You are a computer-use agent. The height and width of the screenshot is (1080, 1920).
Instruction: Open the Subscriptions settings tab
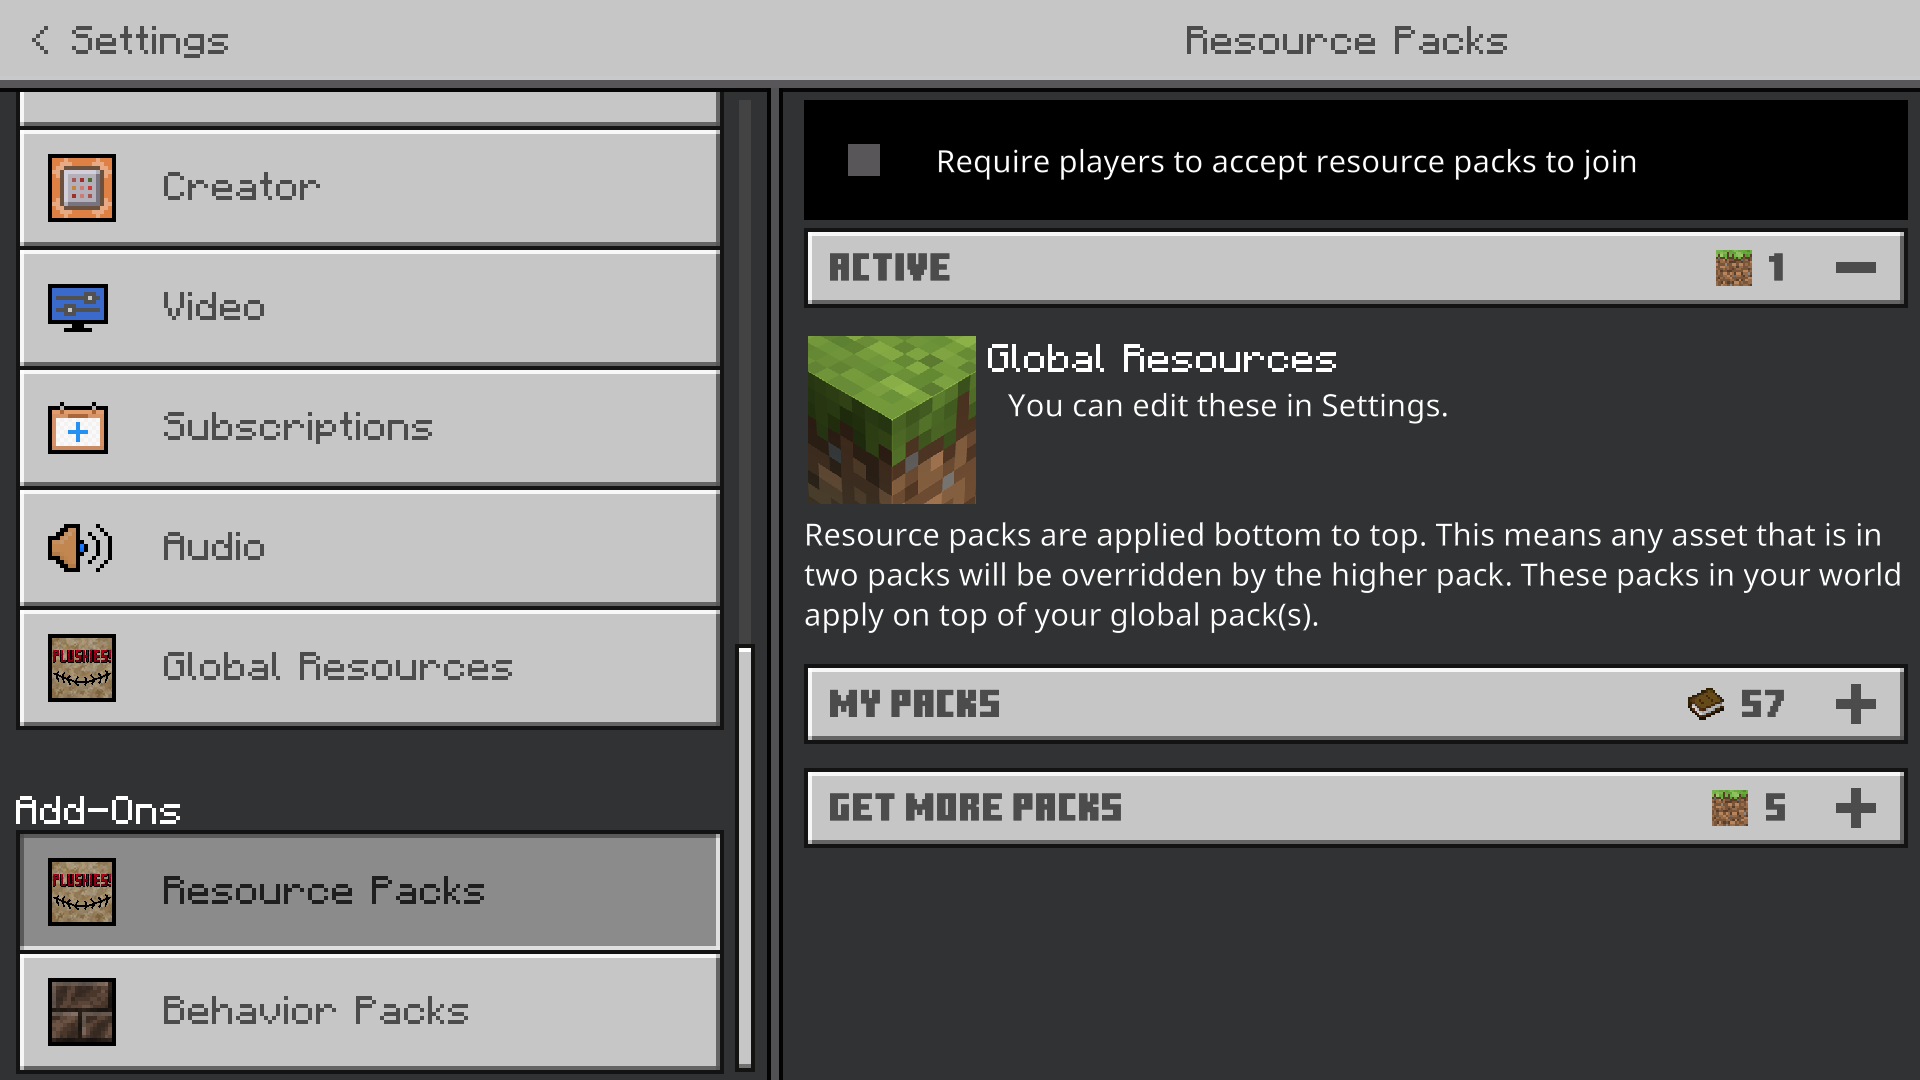[x=370, y=428]
